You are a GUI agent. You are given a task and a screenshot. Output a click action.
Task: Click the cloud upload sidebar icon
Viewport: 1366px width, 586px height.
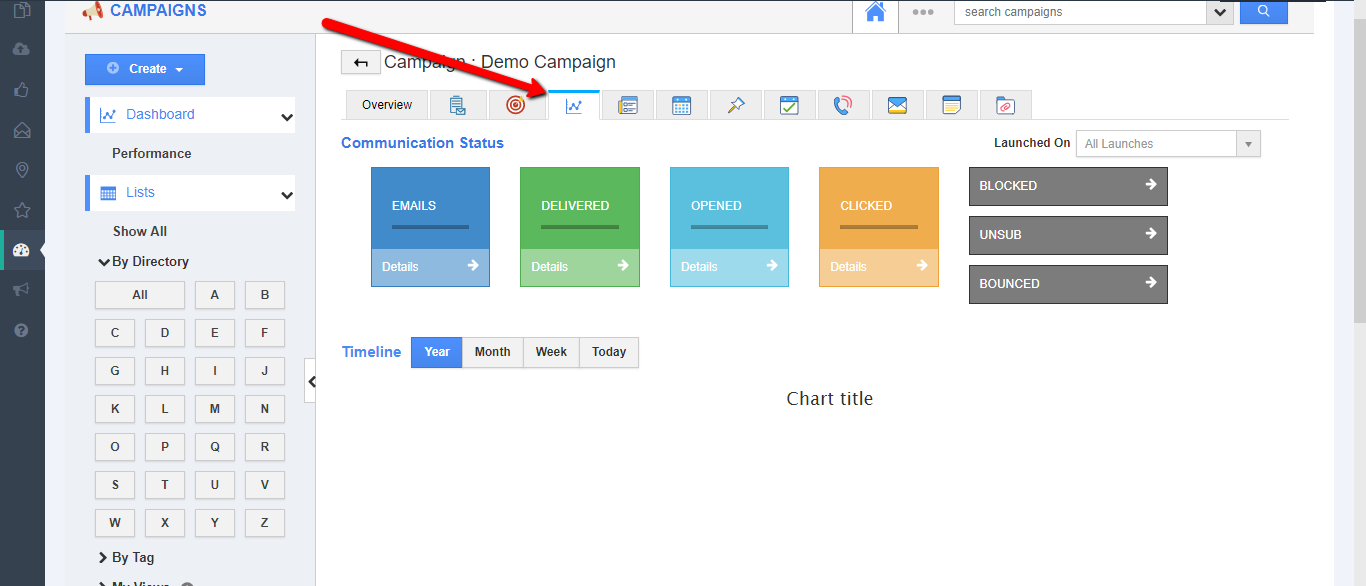tap(22, 49)
